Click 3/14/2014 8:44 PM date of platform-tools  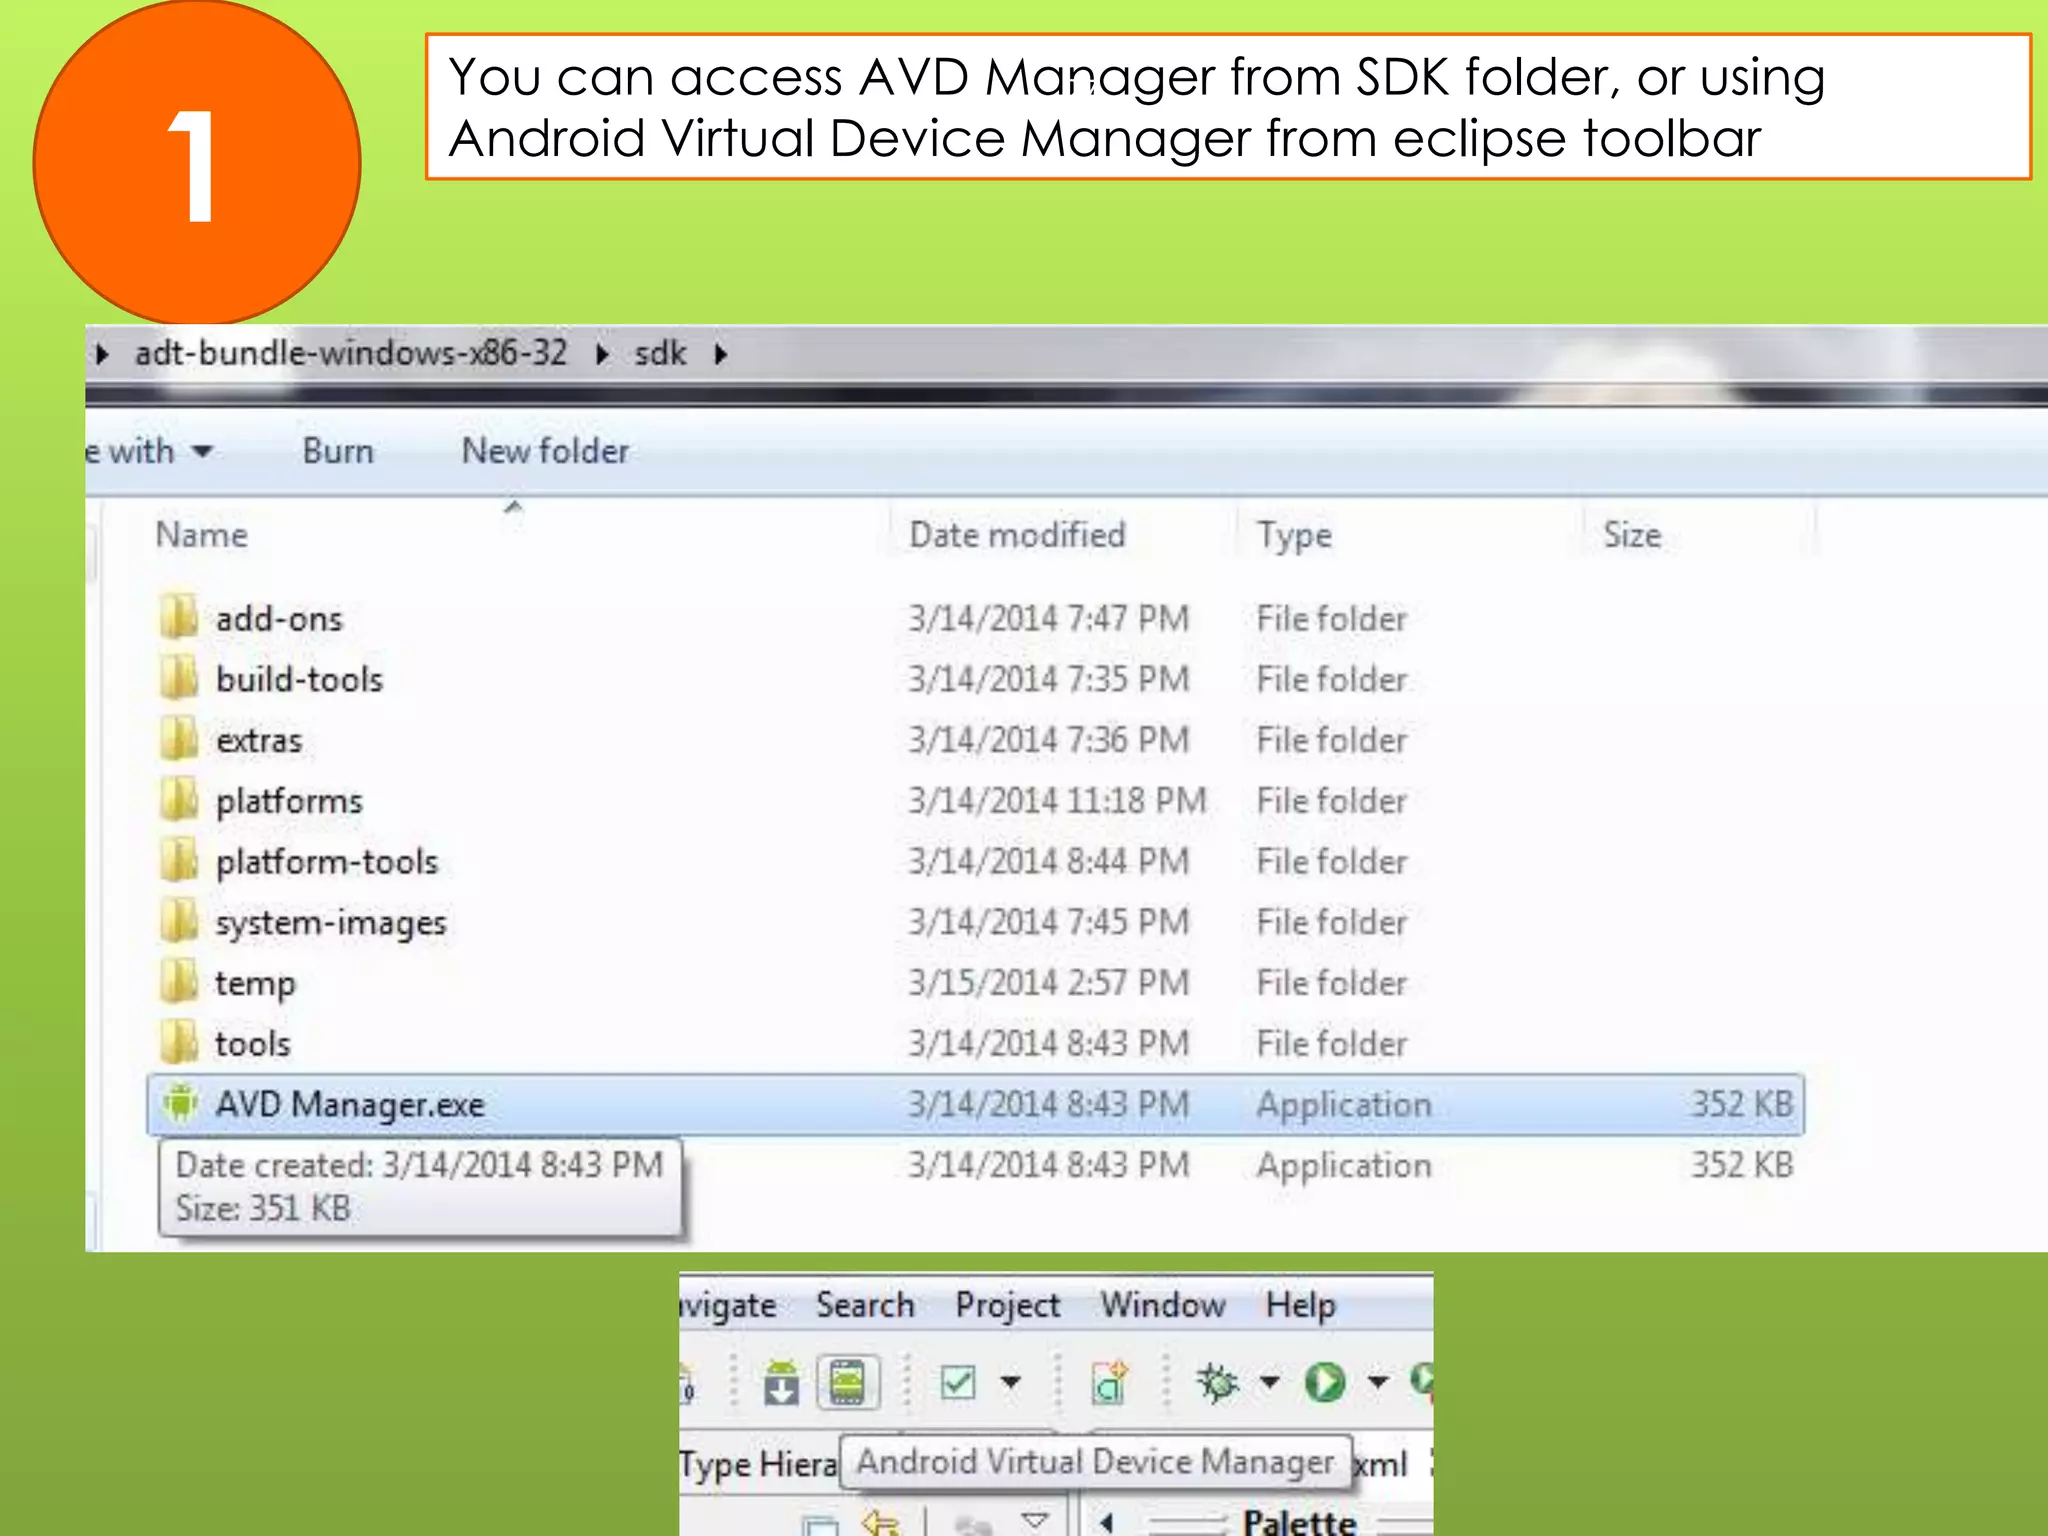(x=1049, y=862)
